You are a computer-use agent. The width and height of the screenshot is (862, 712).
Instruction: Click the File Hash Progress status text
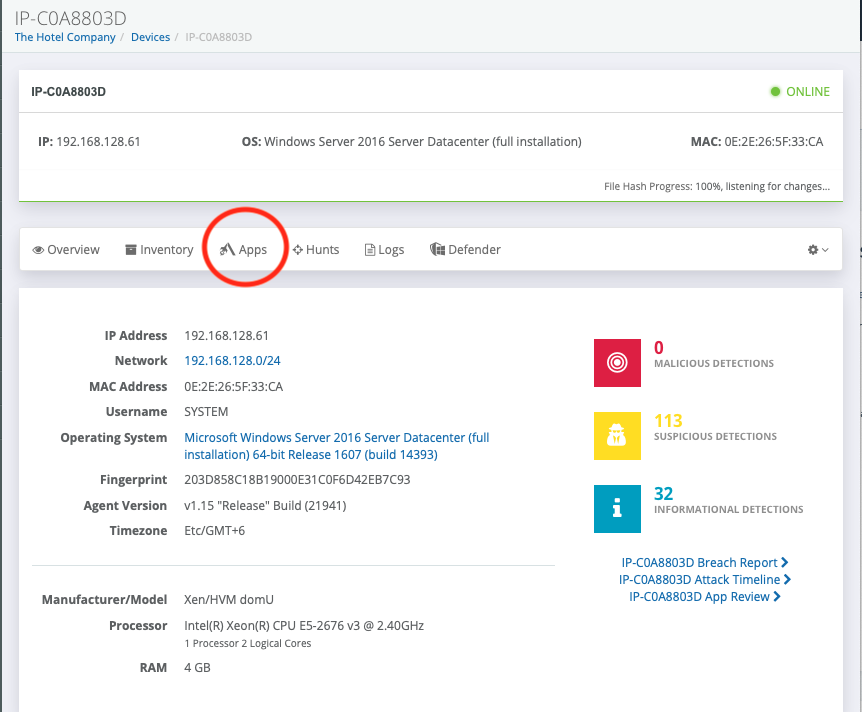point(717,186)
